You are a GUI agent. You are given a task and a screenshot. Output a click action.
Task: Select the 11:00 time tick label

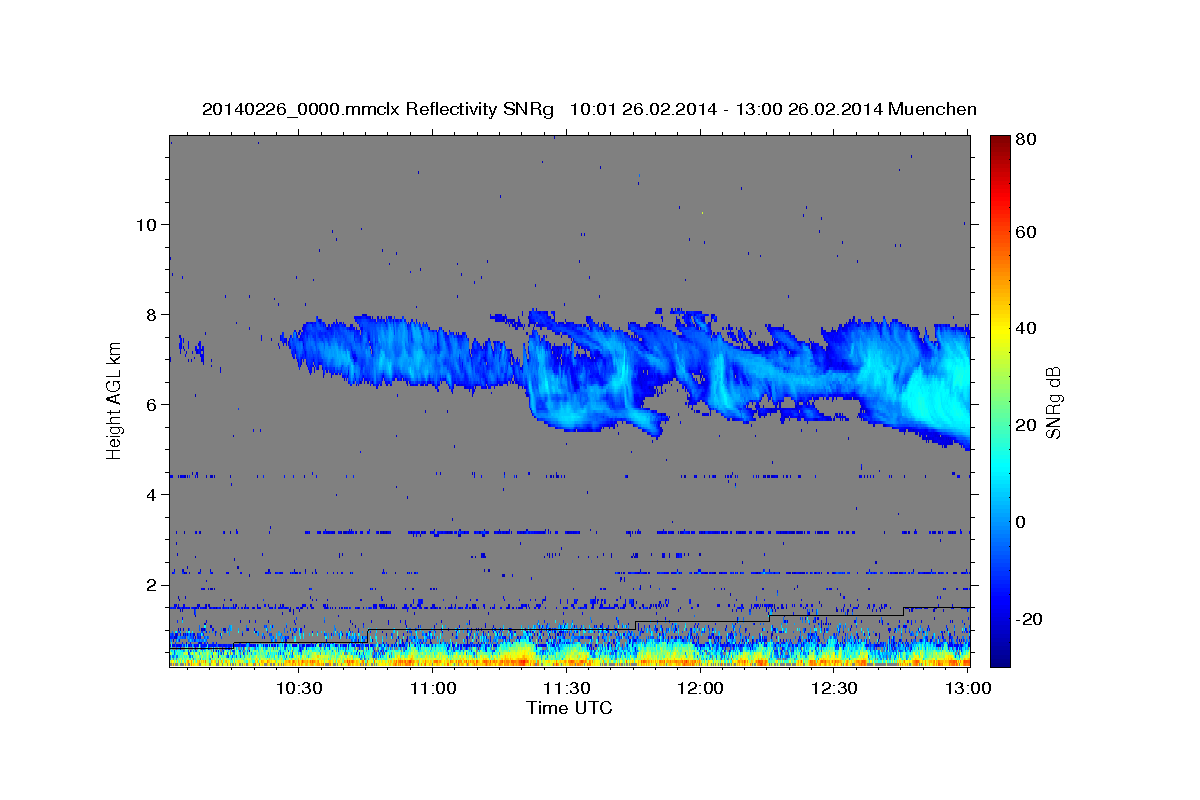coord(433,688)
